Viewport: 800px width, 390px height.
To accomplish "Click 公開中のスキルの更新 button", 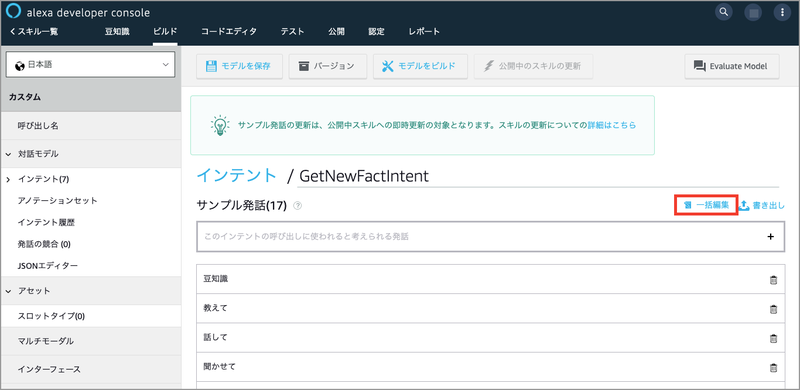I will (534, 66).
